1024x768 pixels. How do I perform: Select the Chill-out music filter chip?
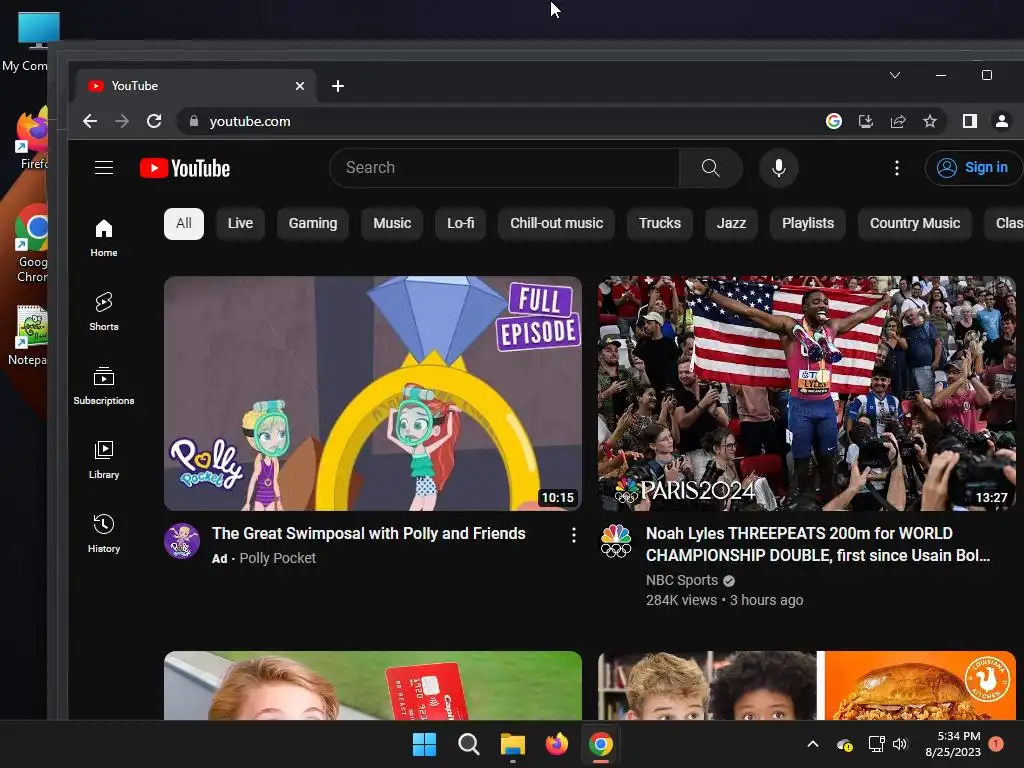[556, 223]
